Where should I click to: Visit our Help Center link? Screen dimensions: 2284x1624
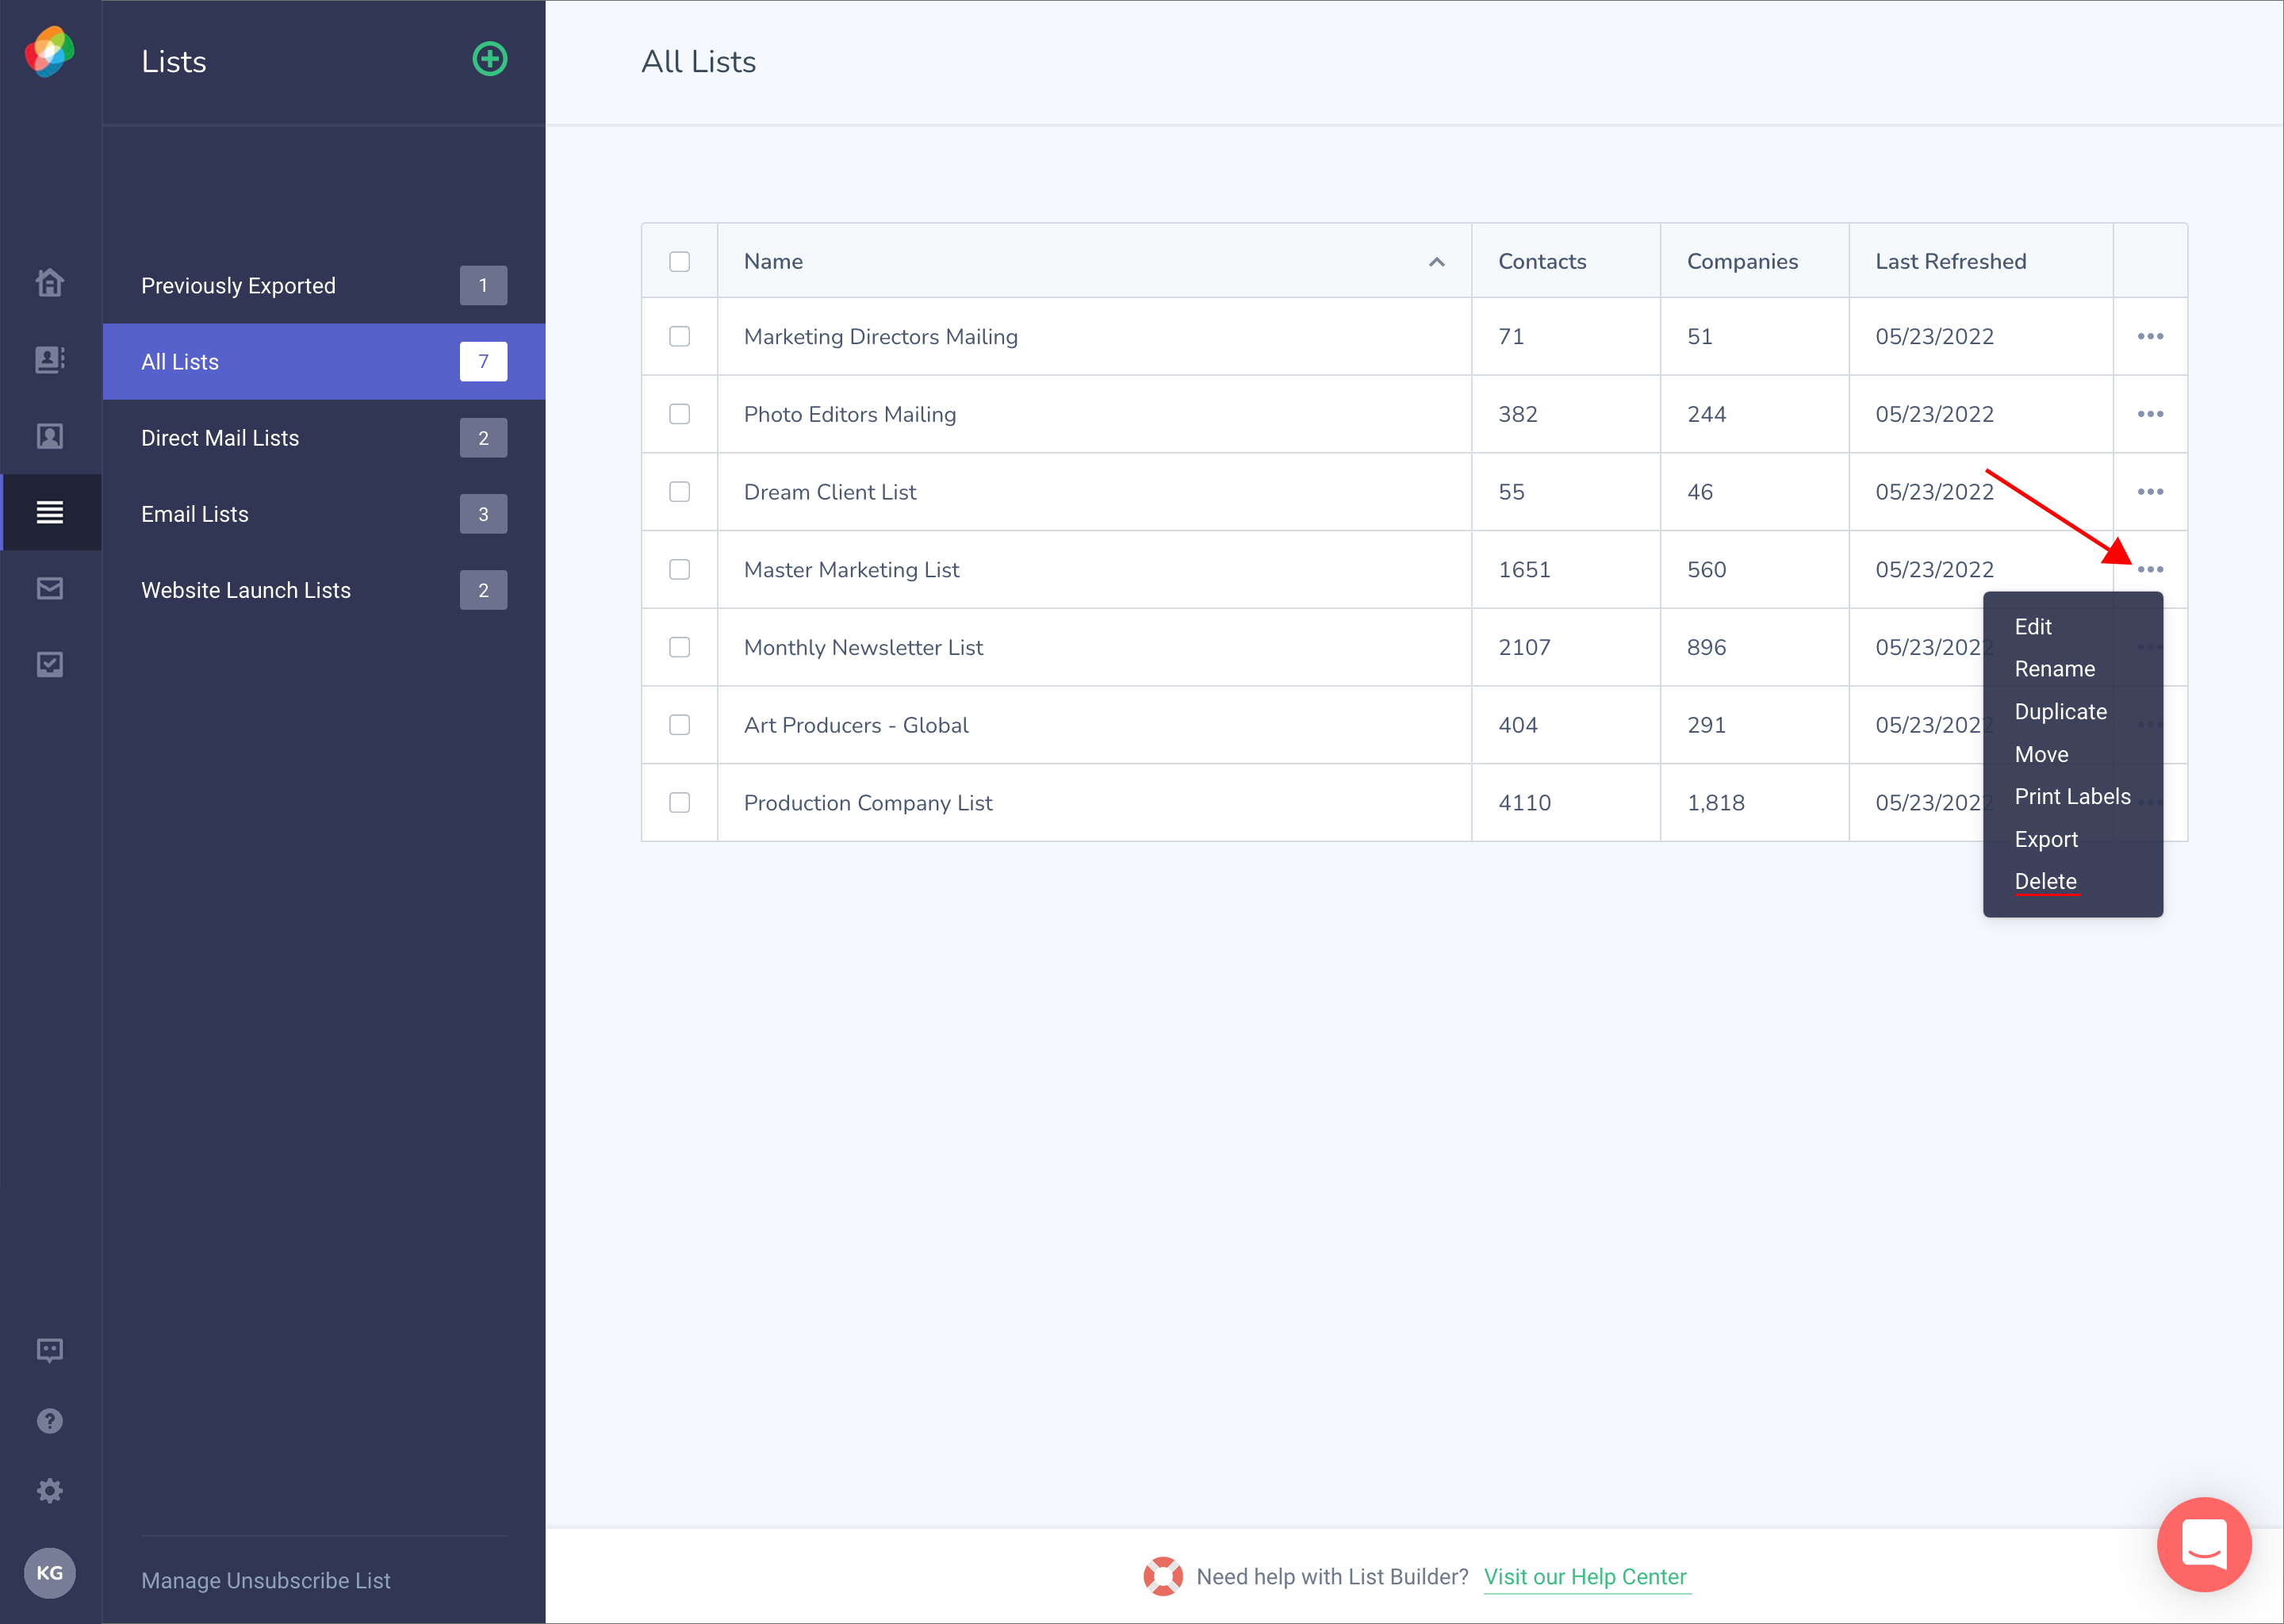pos(1585,1577)
